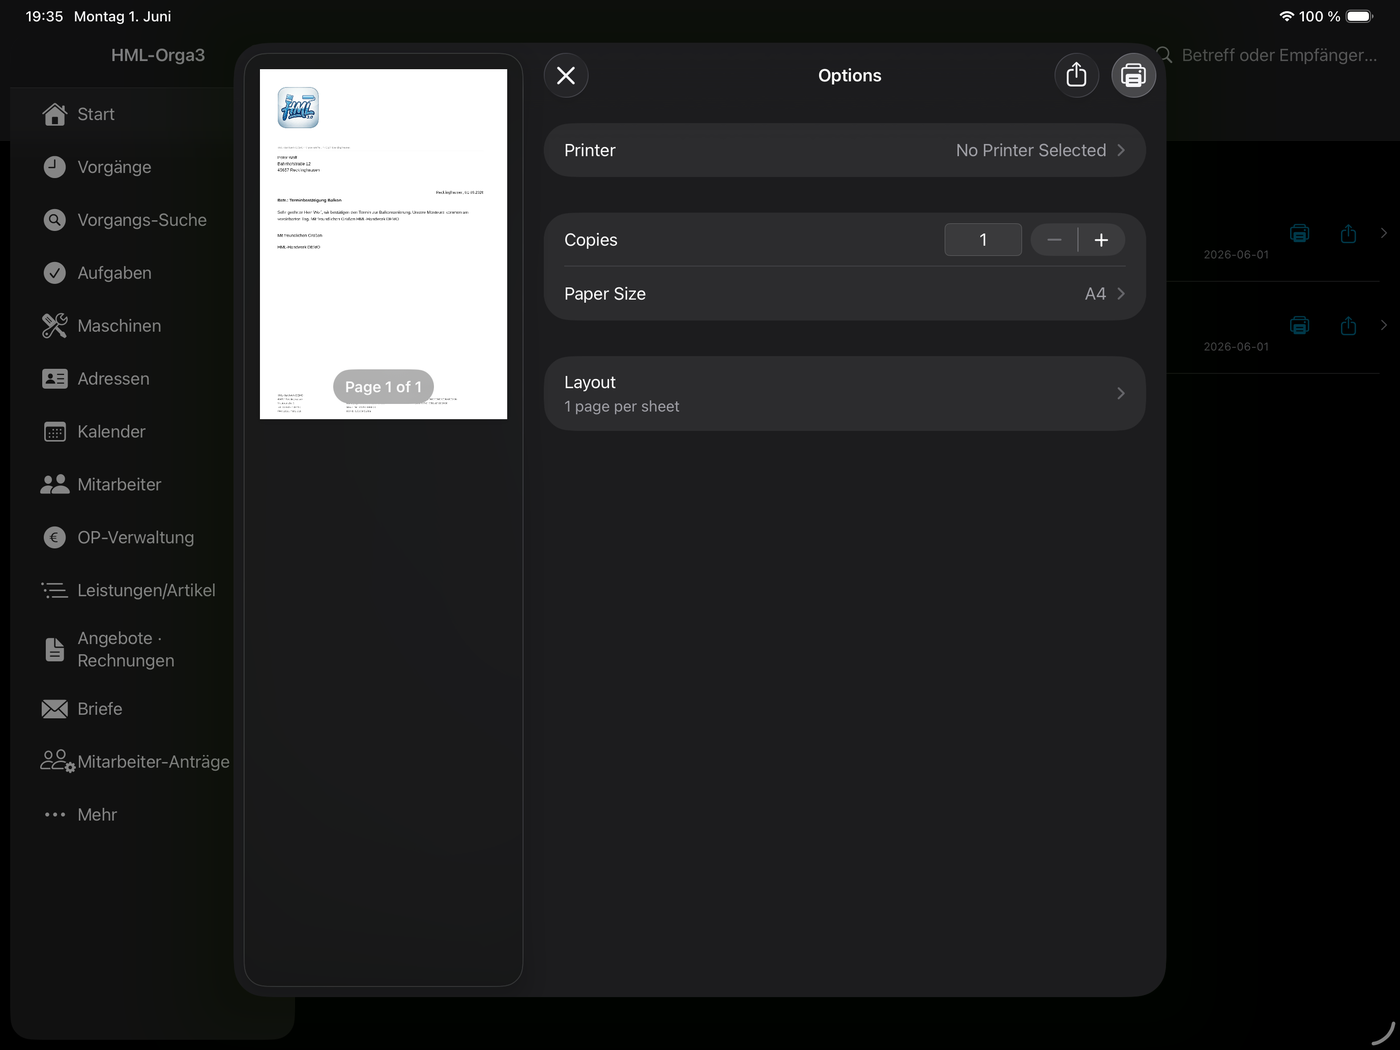Share the first letter in the list
This screenshot has width=1400, height=1050.
[1348, 233]
